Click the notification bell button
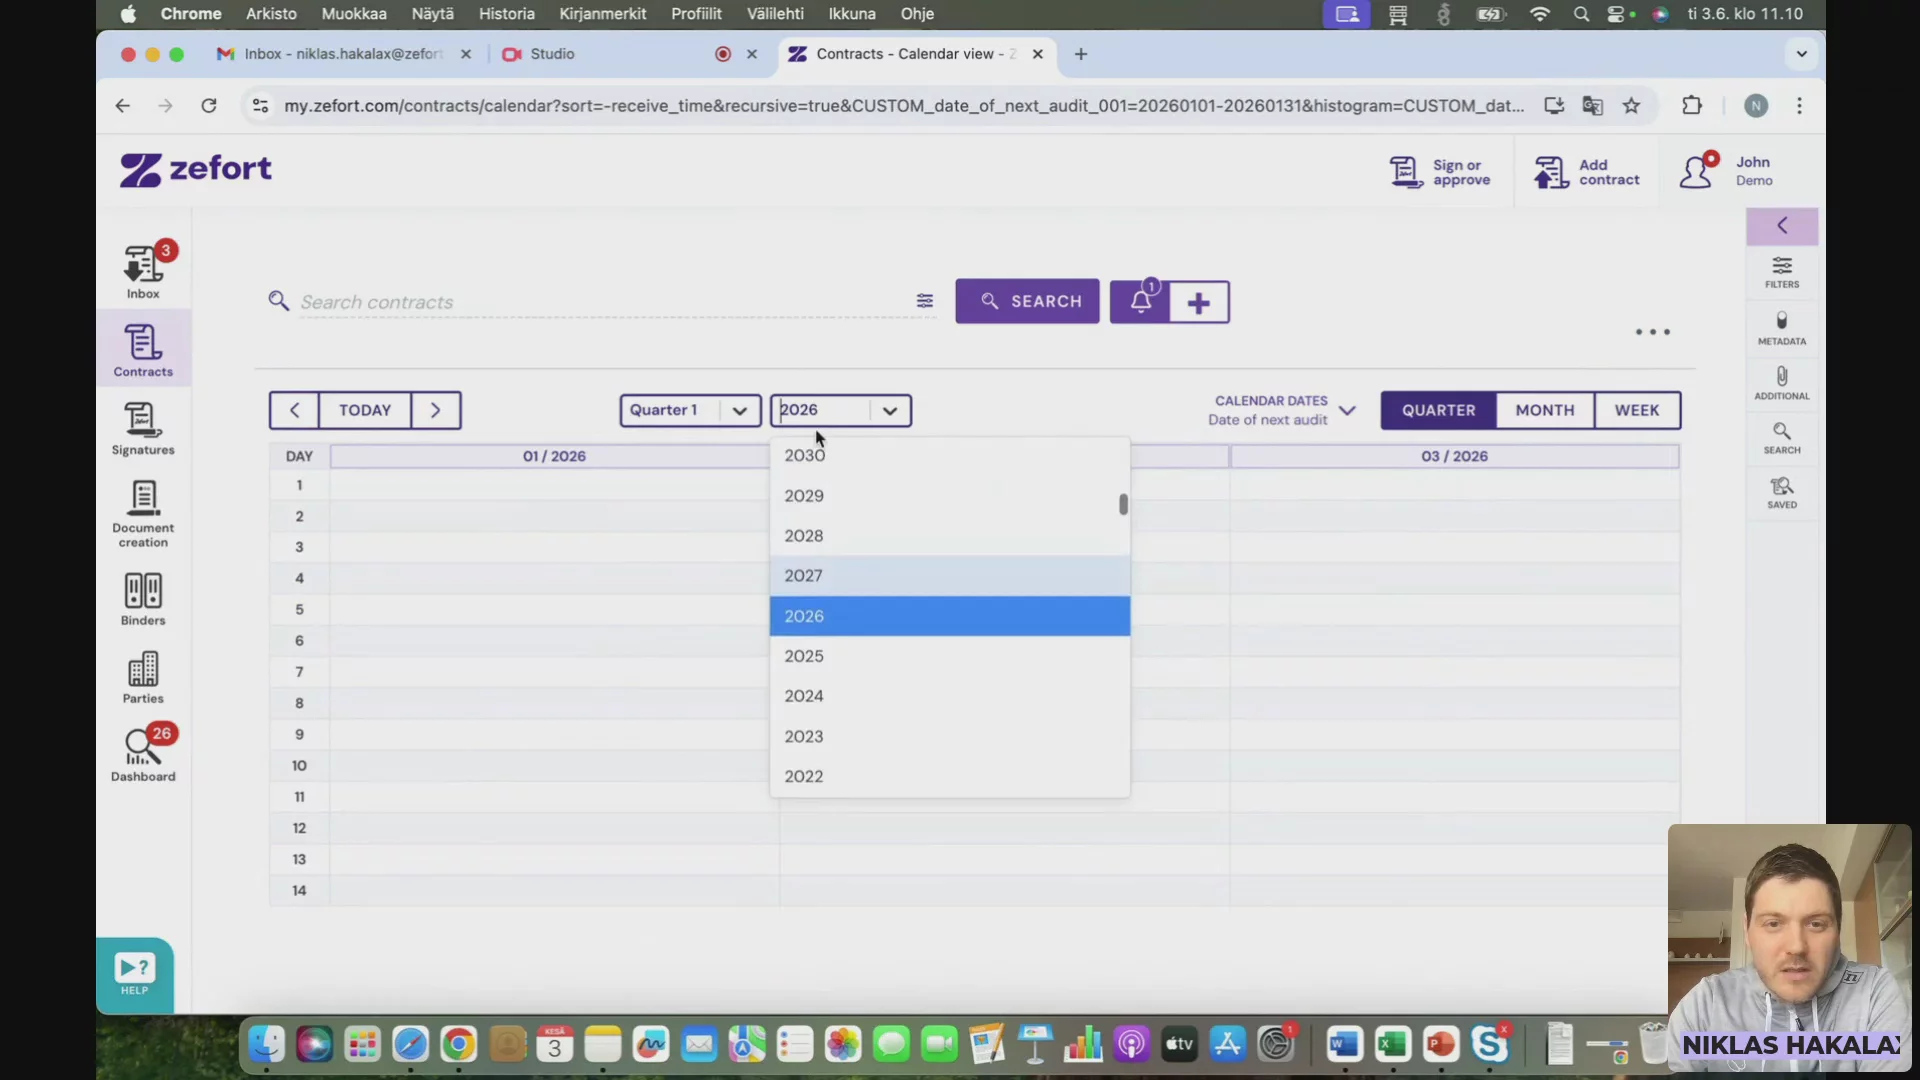This screenshot has width=1920, height=1080. click(1140, 302)
